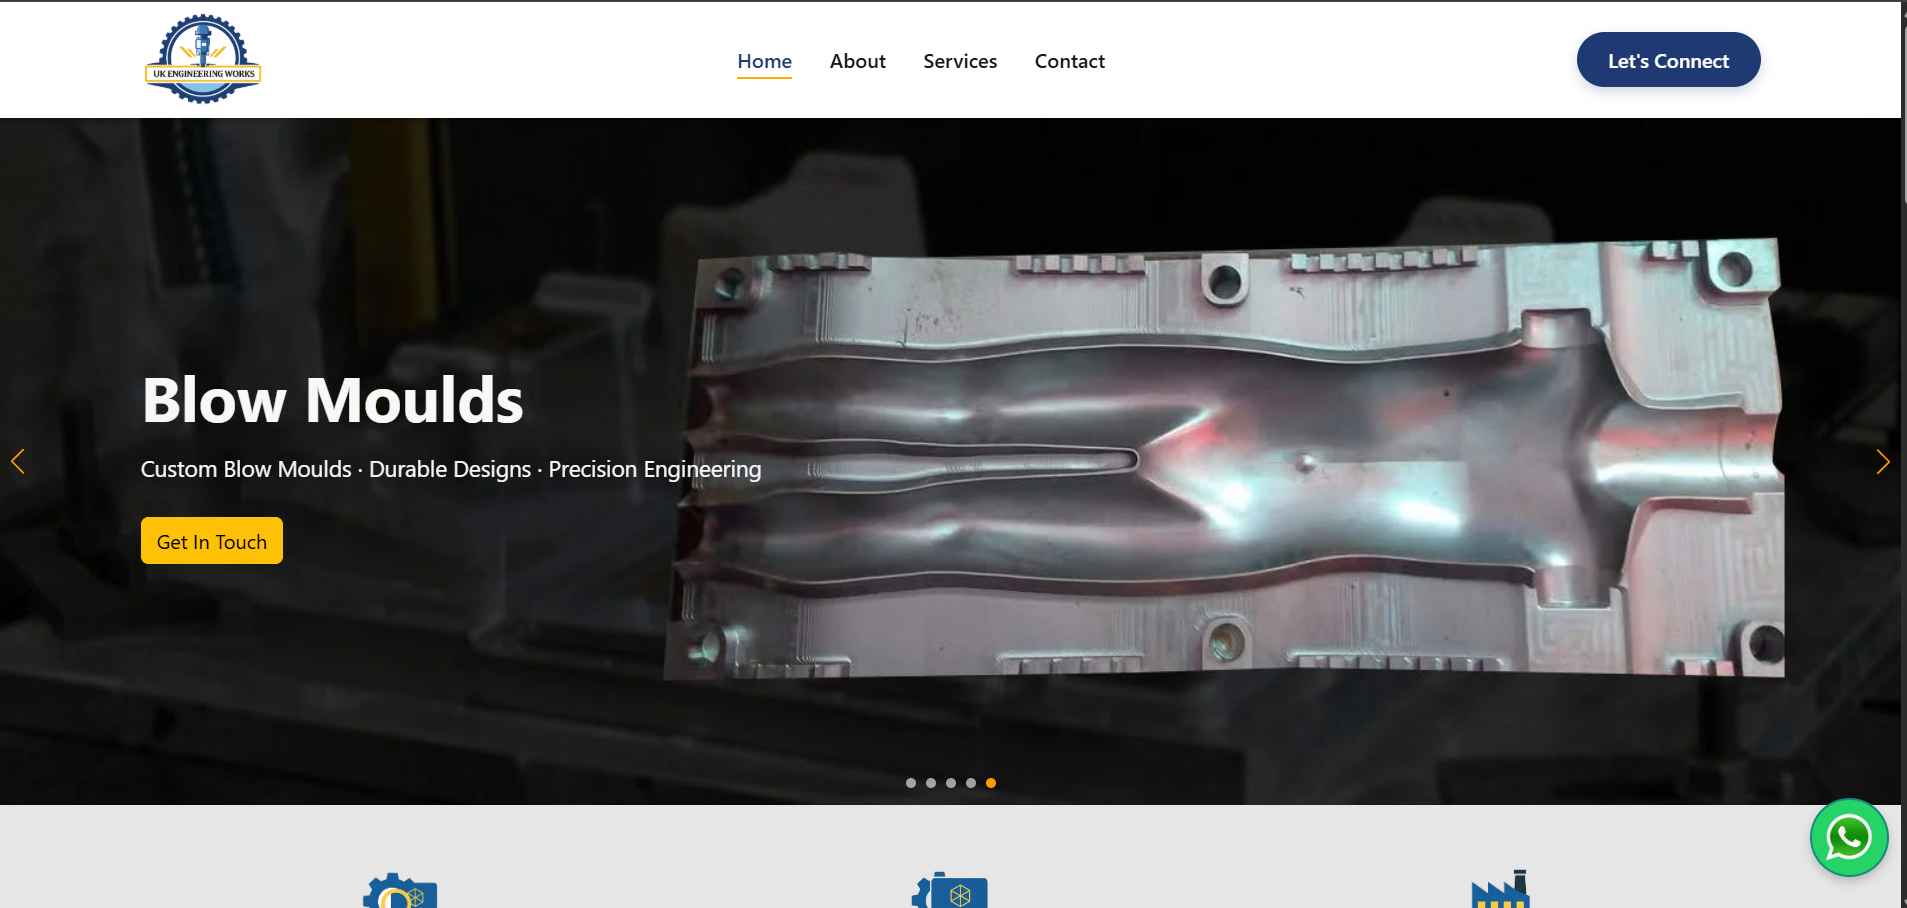Open the Contact page
This screenshot has height=908, width=1907.
pos(1069,61)
